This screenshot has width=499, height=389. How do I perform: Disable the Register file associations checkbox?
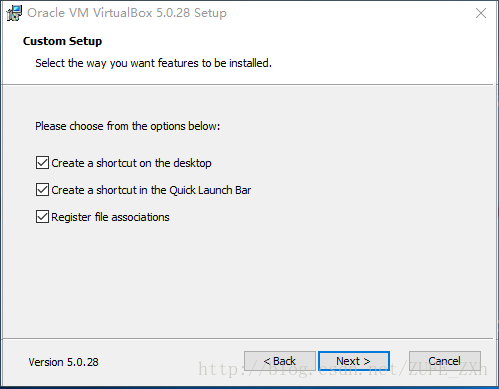coord(42,217)
